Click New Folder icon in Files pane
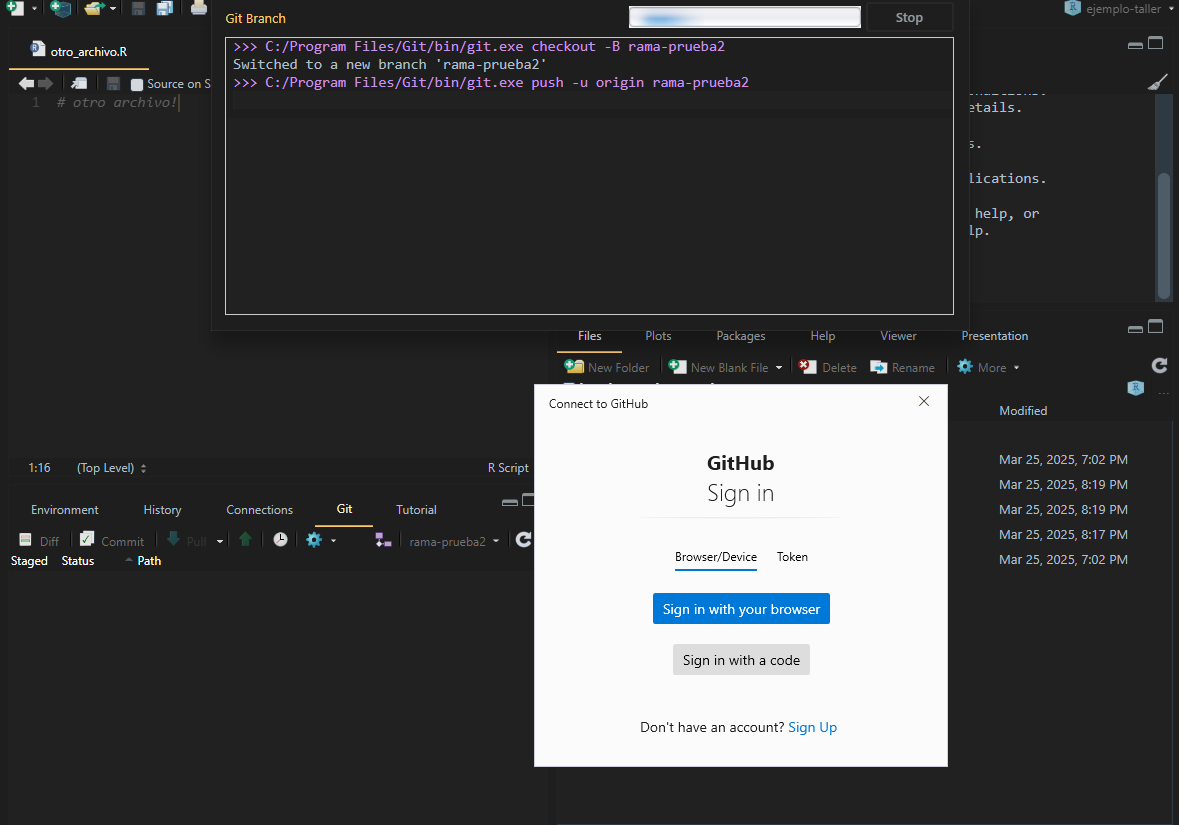This screenshot has width=1179, height=825. coord(574,366)
